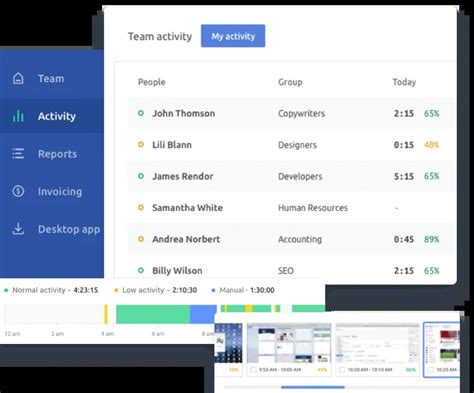Open the Team sidebar item
The width and height of the screenshot is (474, 393).
coord(52,78)
